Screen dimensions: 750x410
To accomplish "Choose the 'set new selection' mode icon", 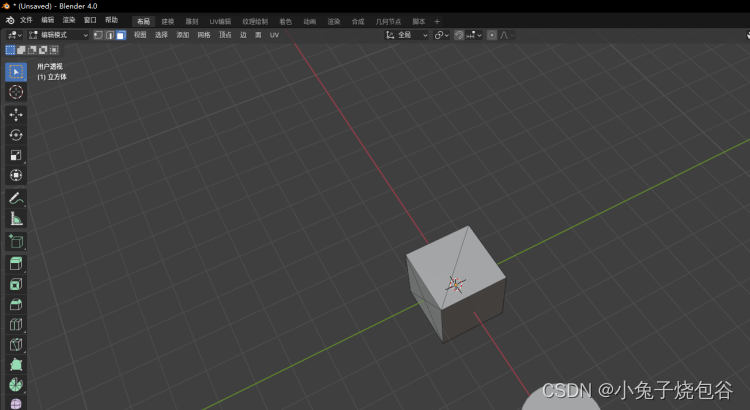I will [x=10, y=50].
